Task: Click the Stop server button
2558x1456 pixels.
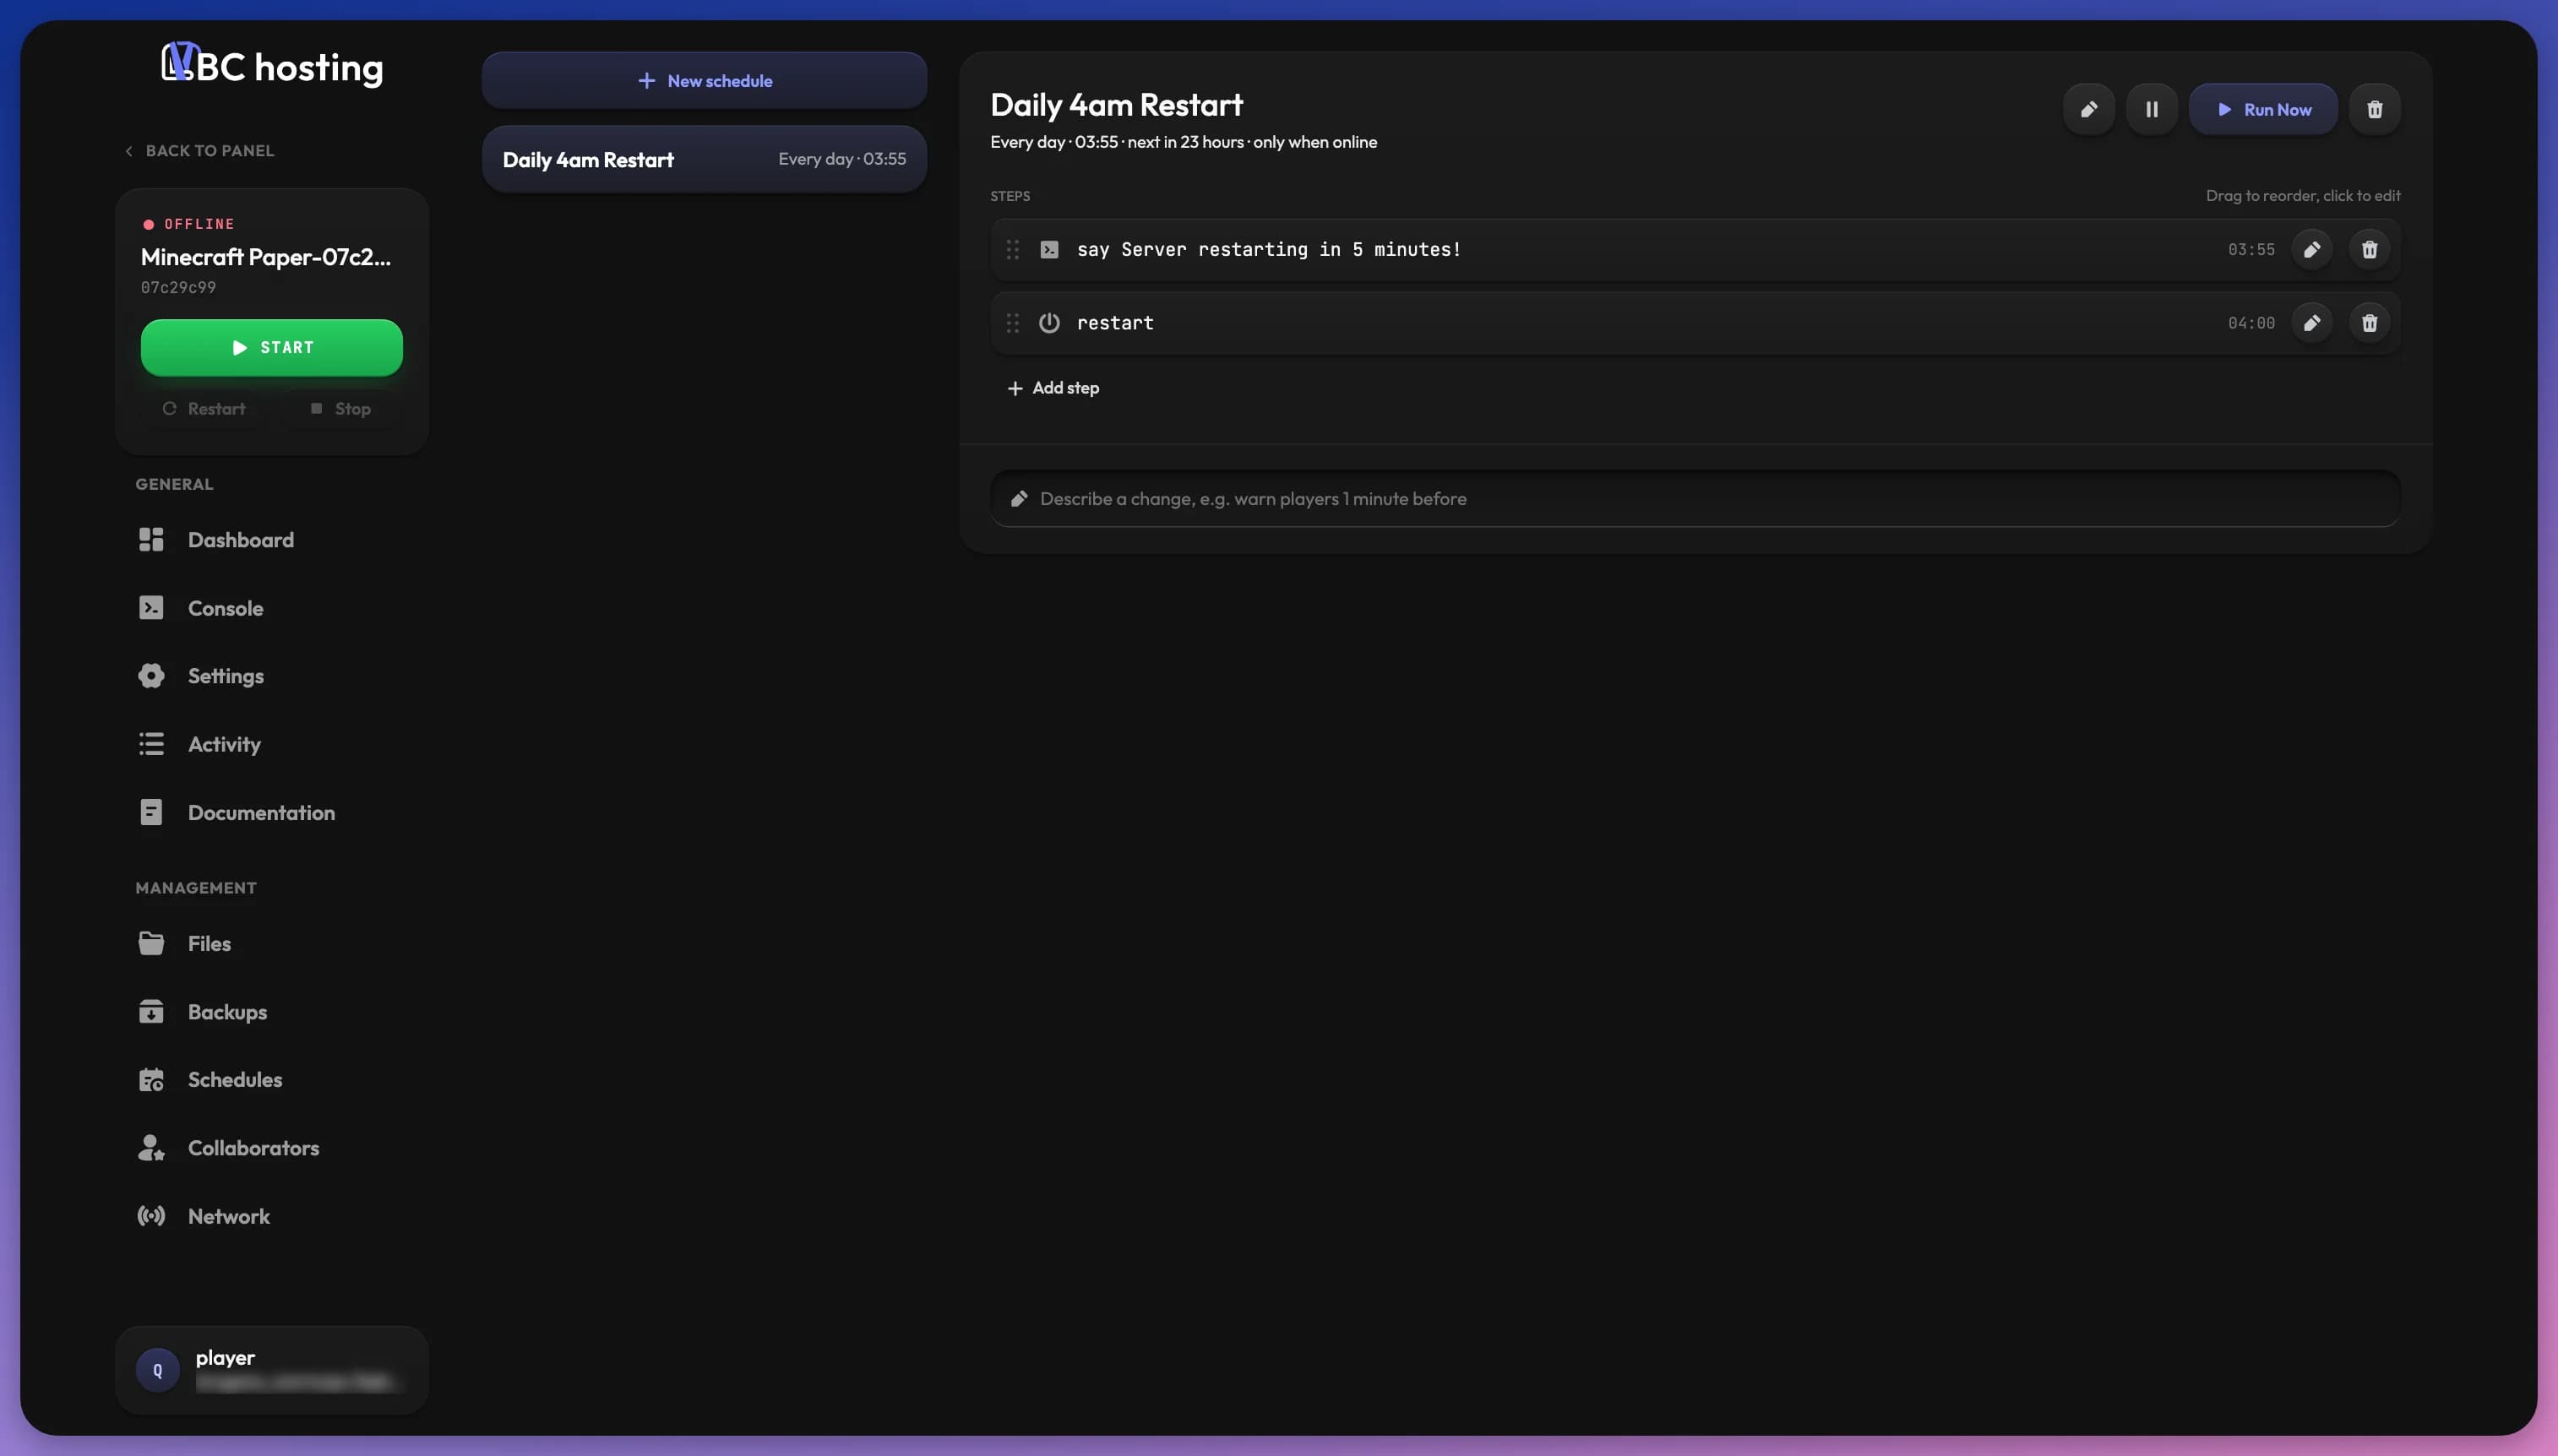Action: 341,408
